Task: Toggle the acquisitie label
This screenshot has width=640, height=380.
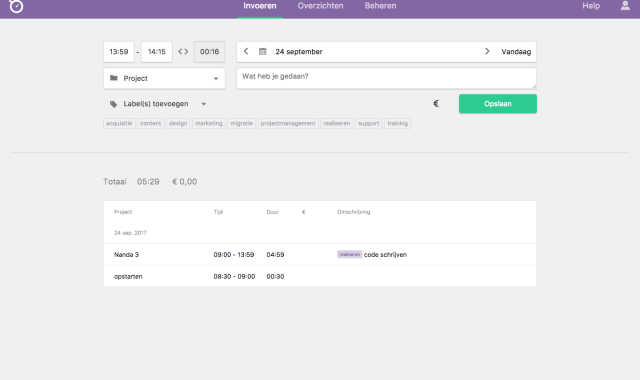Action: [119, 123]
